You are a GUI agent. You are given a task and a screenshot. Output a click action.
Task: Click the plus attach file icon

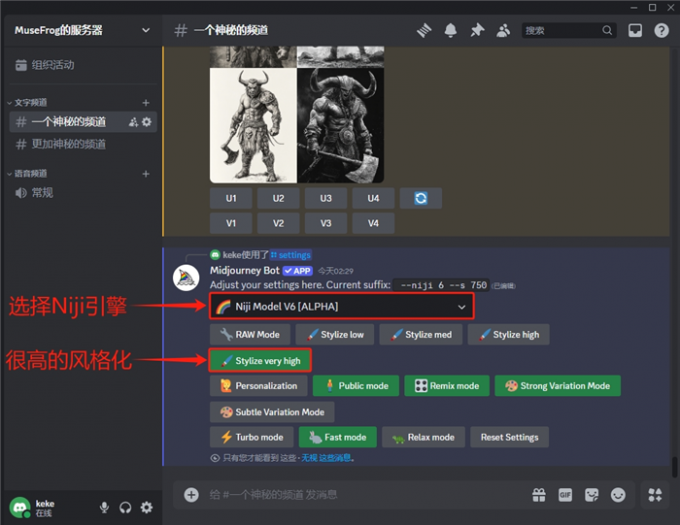click(191, 495)
